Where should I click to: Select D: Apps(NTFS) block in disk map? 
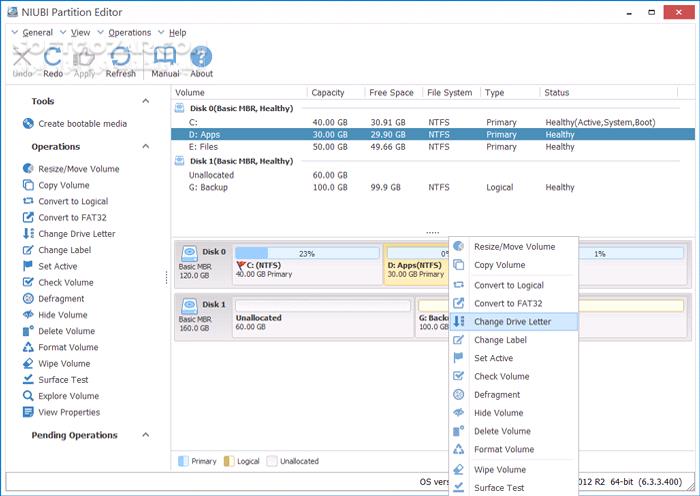pyautogui.click(x=416, y=264)
